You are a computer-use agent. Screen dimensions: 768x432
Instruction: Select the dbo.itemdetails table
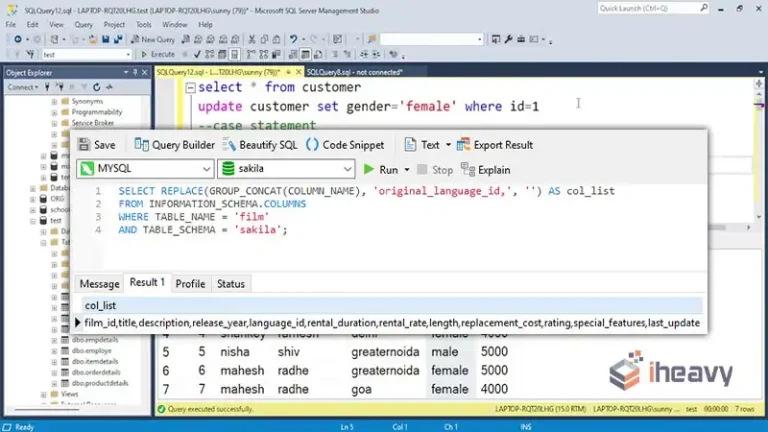(x=95, y=361)
